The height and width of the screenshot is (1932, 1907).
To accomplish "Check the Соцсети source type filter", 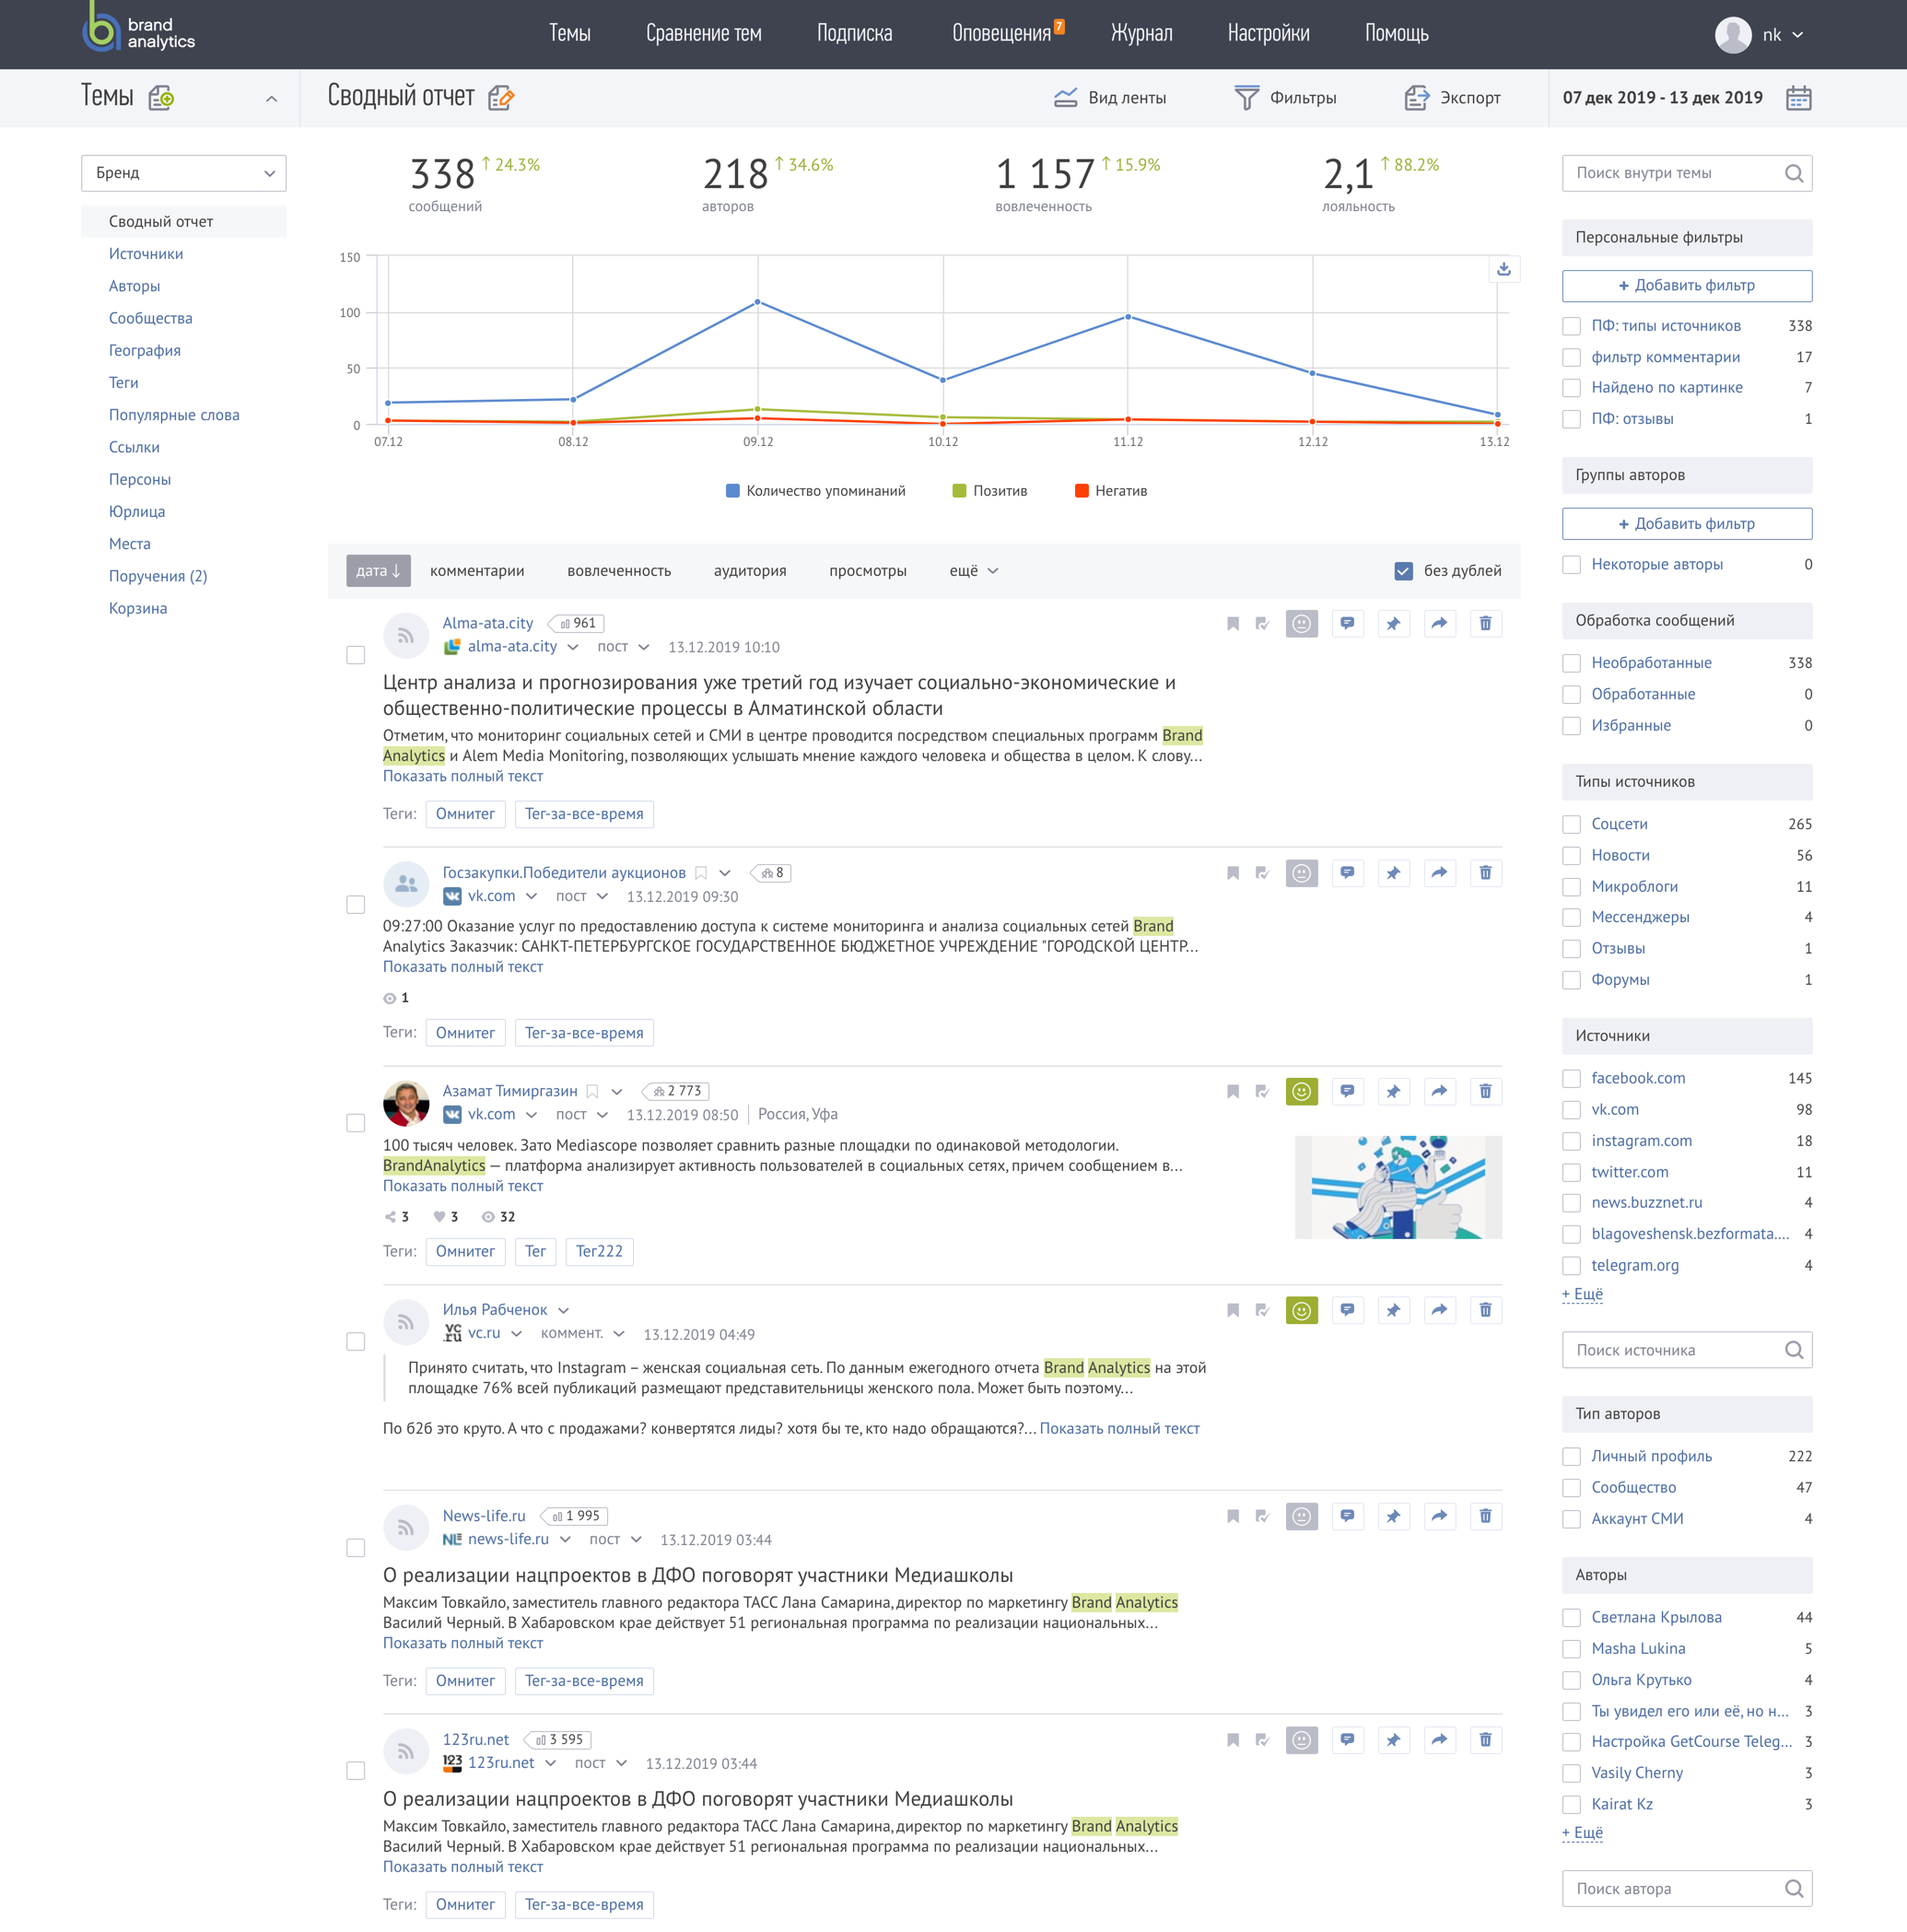I will (x=1572, y=823).
